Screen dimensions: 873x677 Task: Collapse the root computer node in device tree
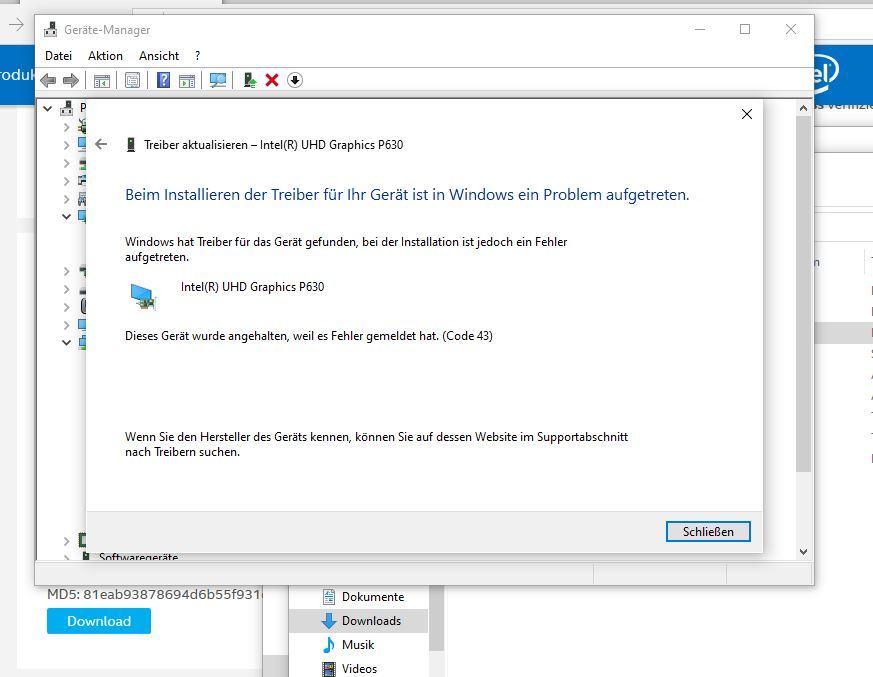coord(48,109)
